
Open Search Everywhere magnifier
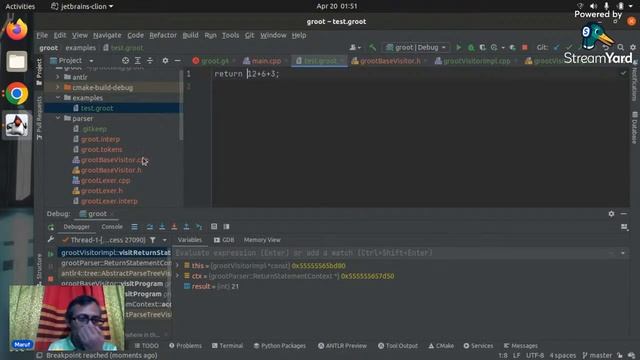click(x=620, y=48)
